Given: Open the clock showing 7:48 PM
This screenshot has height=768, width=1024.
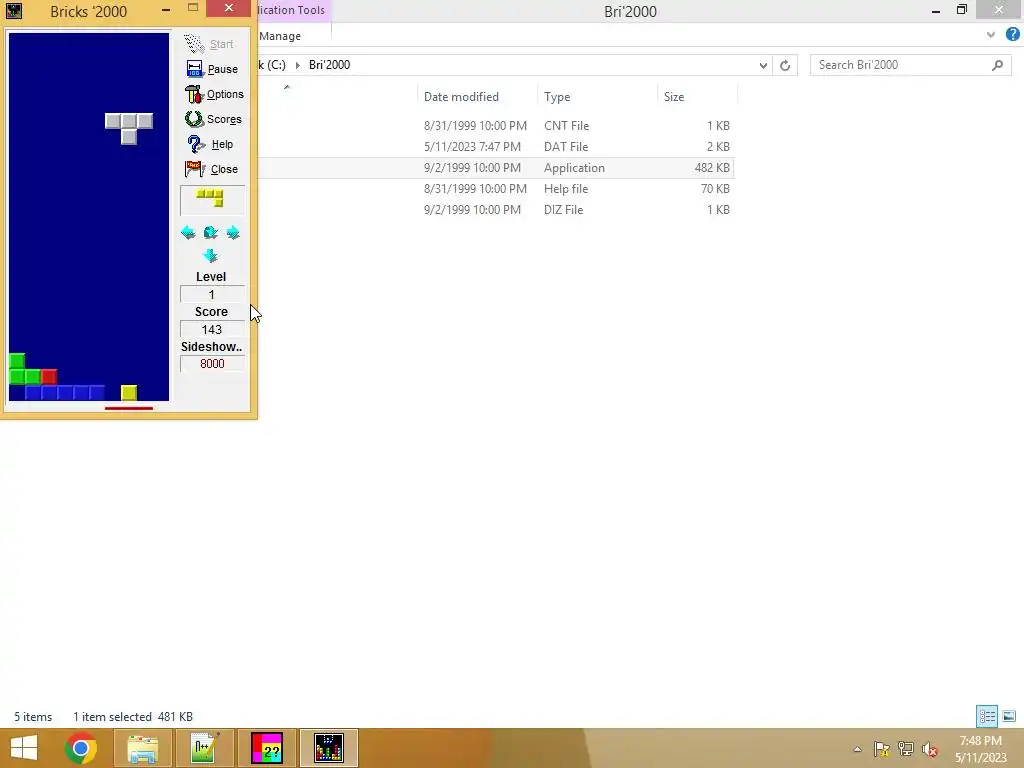Looking at the screenshot, I should [981, 749].
